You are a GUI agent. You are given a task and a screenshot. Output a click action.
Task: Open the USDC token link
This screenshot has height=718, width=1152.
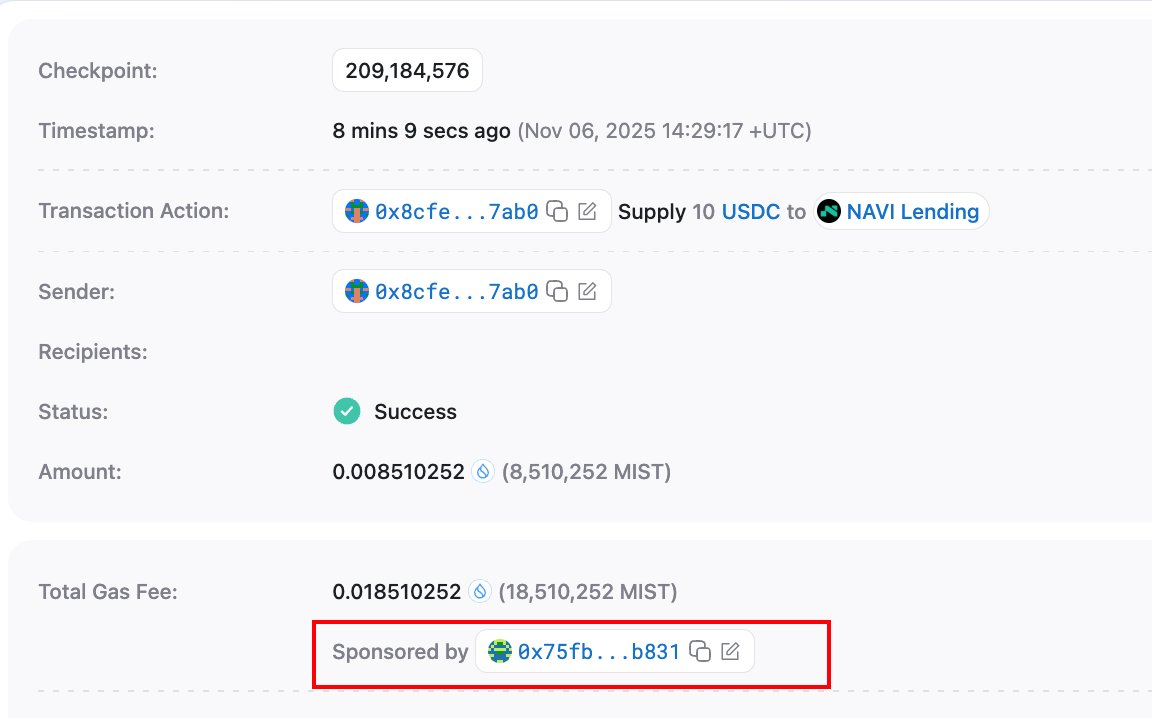coord(751,212)
